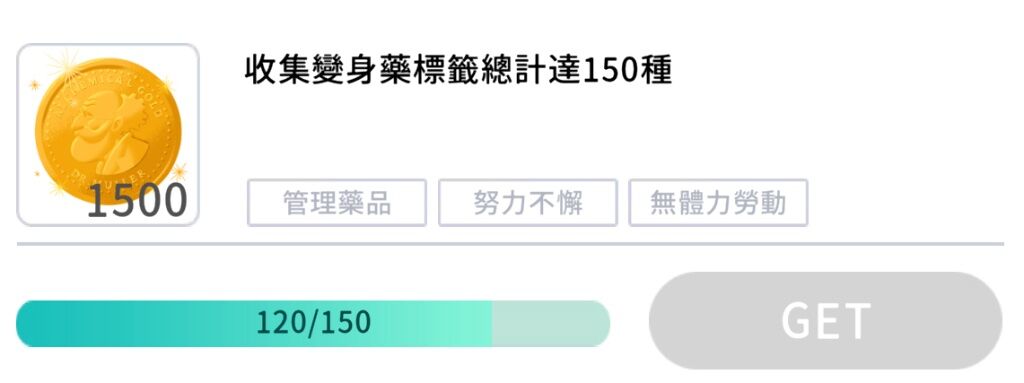The image size is (1024, 383).
Task: Click the sparkle at coin's lower right
Action: 178,171
